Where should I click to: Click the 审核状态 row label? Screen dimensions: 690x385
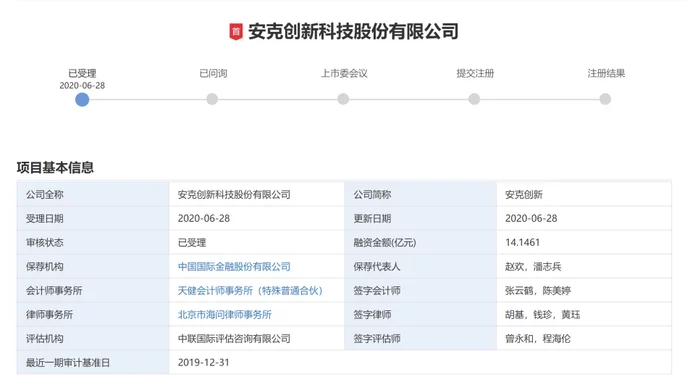coord(44,242)
